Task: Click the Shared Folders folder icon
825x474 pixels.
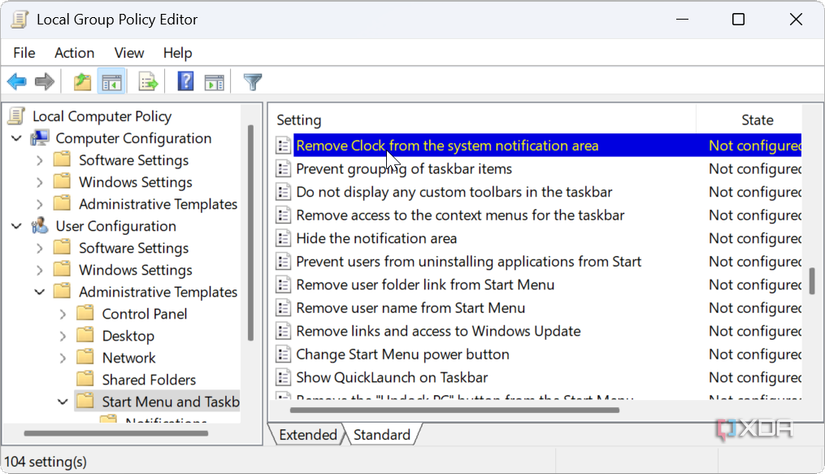Action: click(x=85, y=379)
